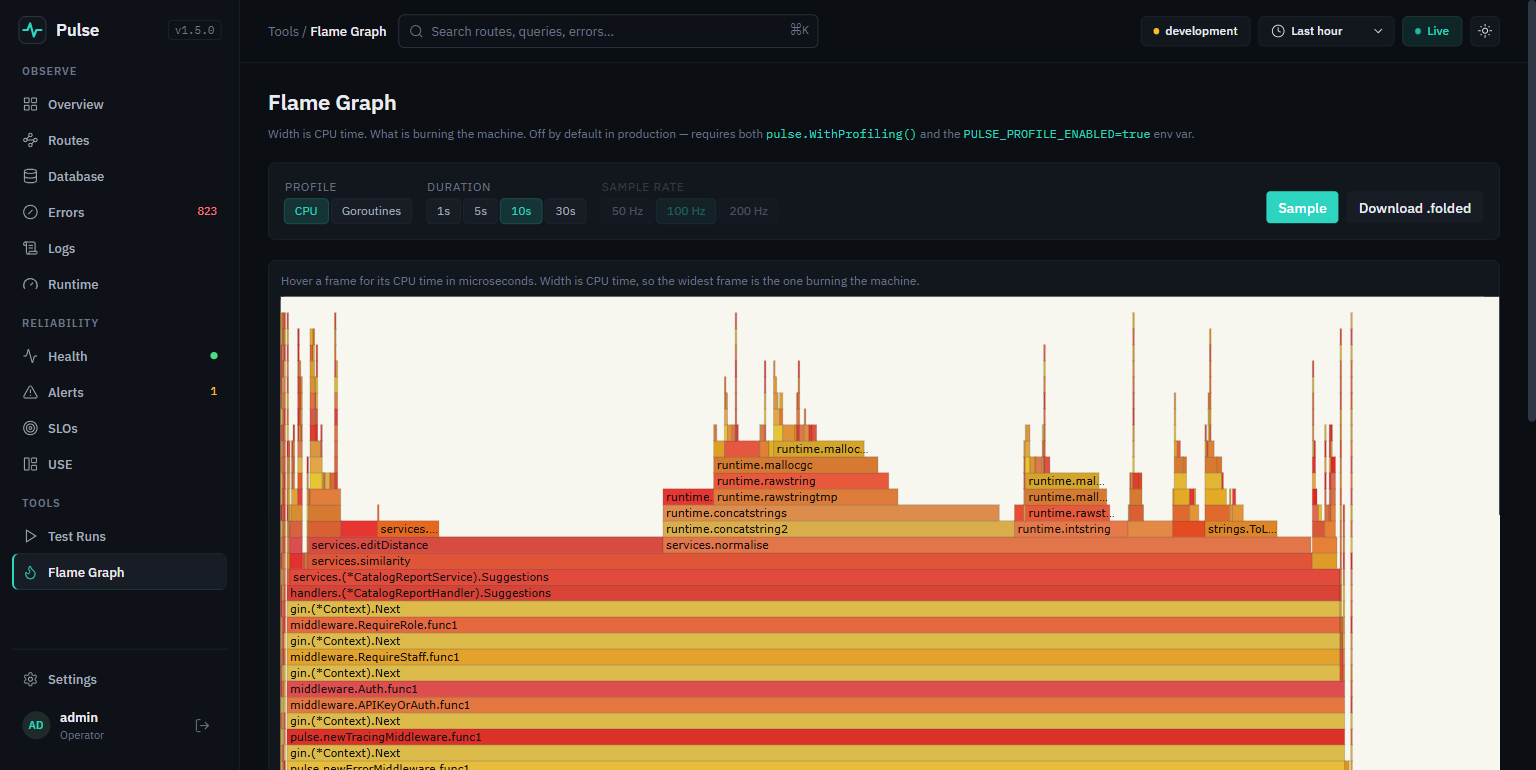Click the Tools breadcrumb link
The image size is (1536, 770).
[x=283, y=31]
